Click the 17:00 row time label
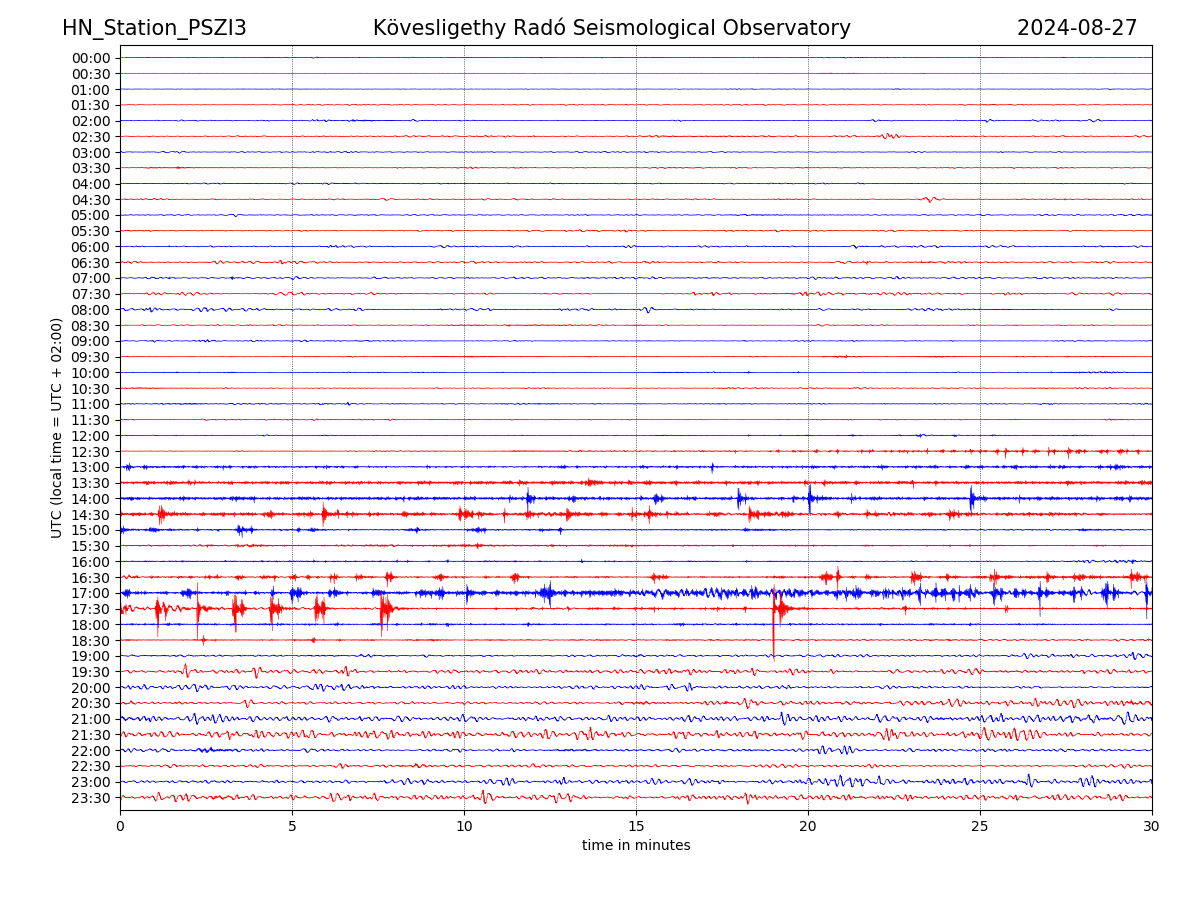Viewport: 1200px width, 900px height. [x=90, y=593]
